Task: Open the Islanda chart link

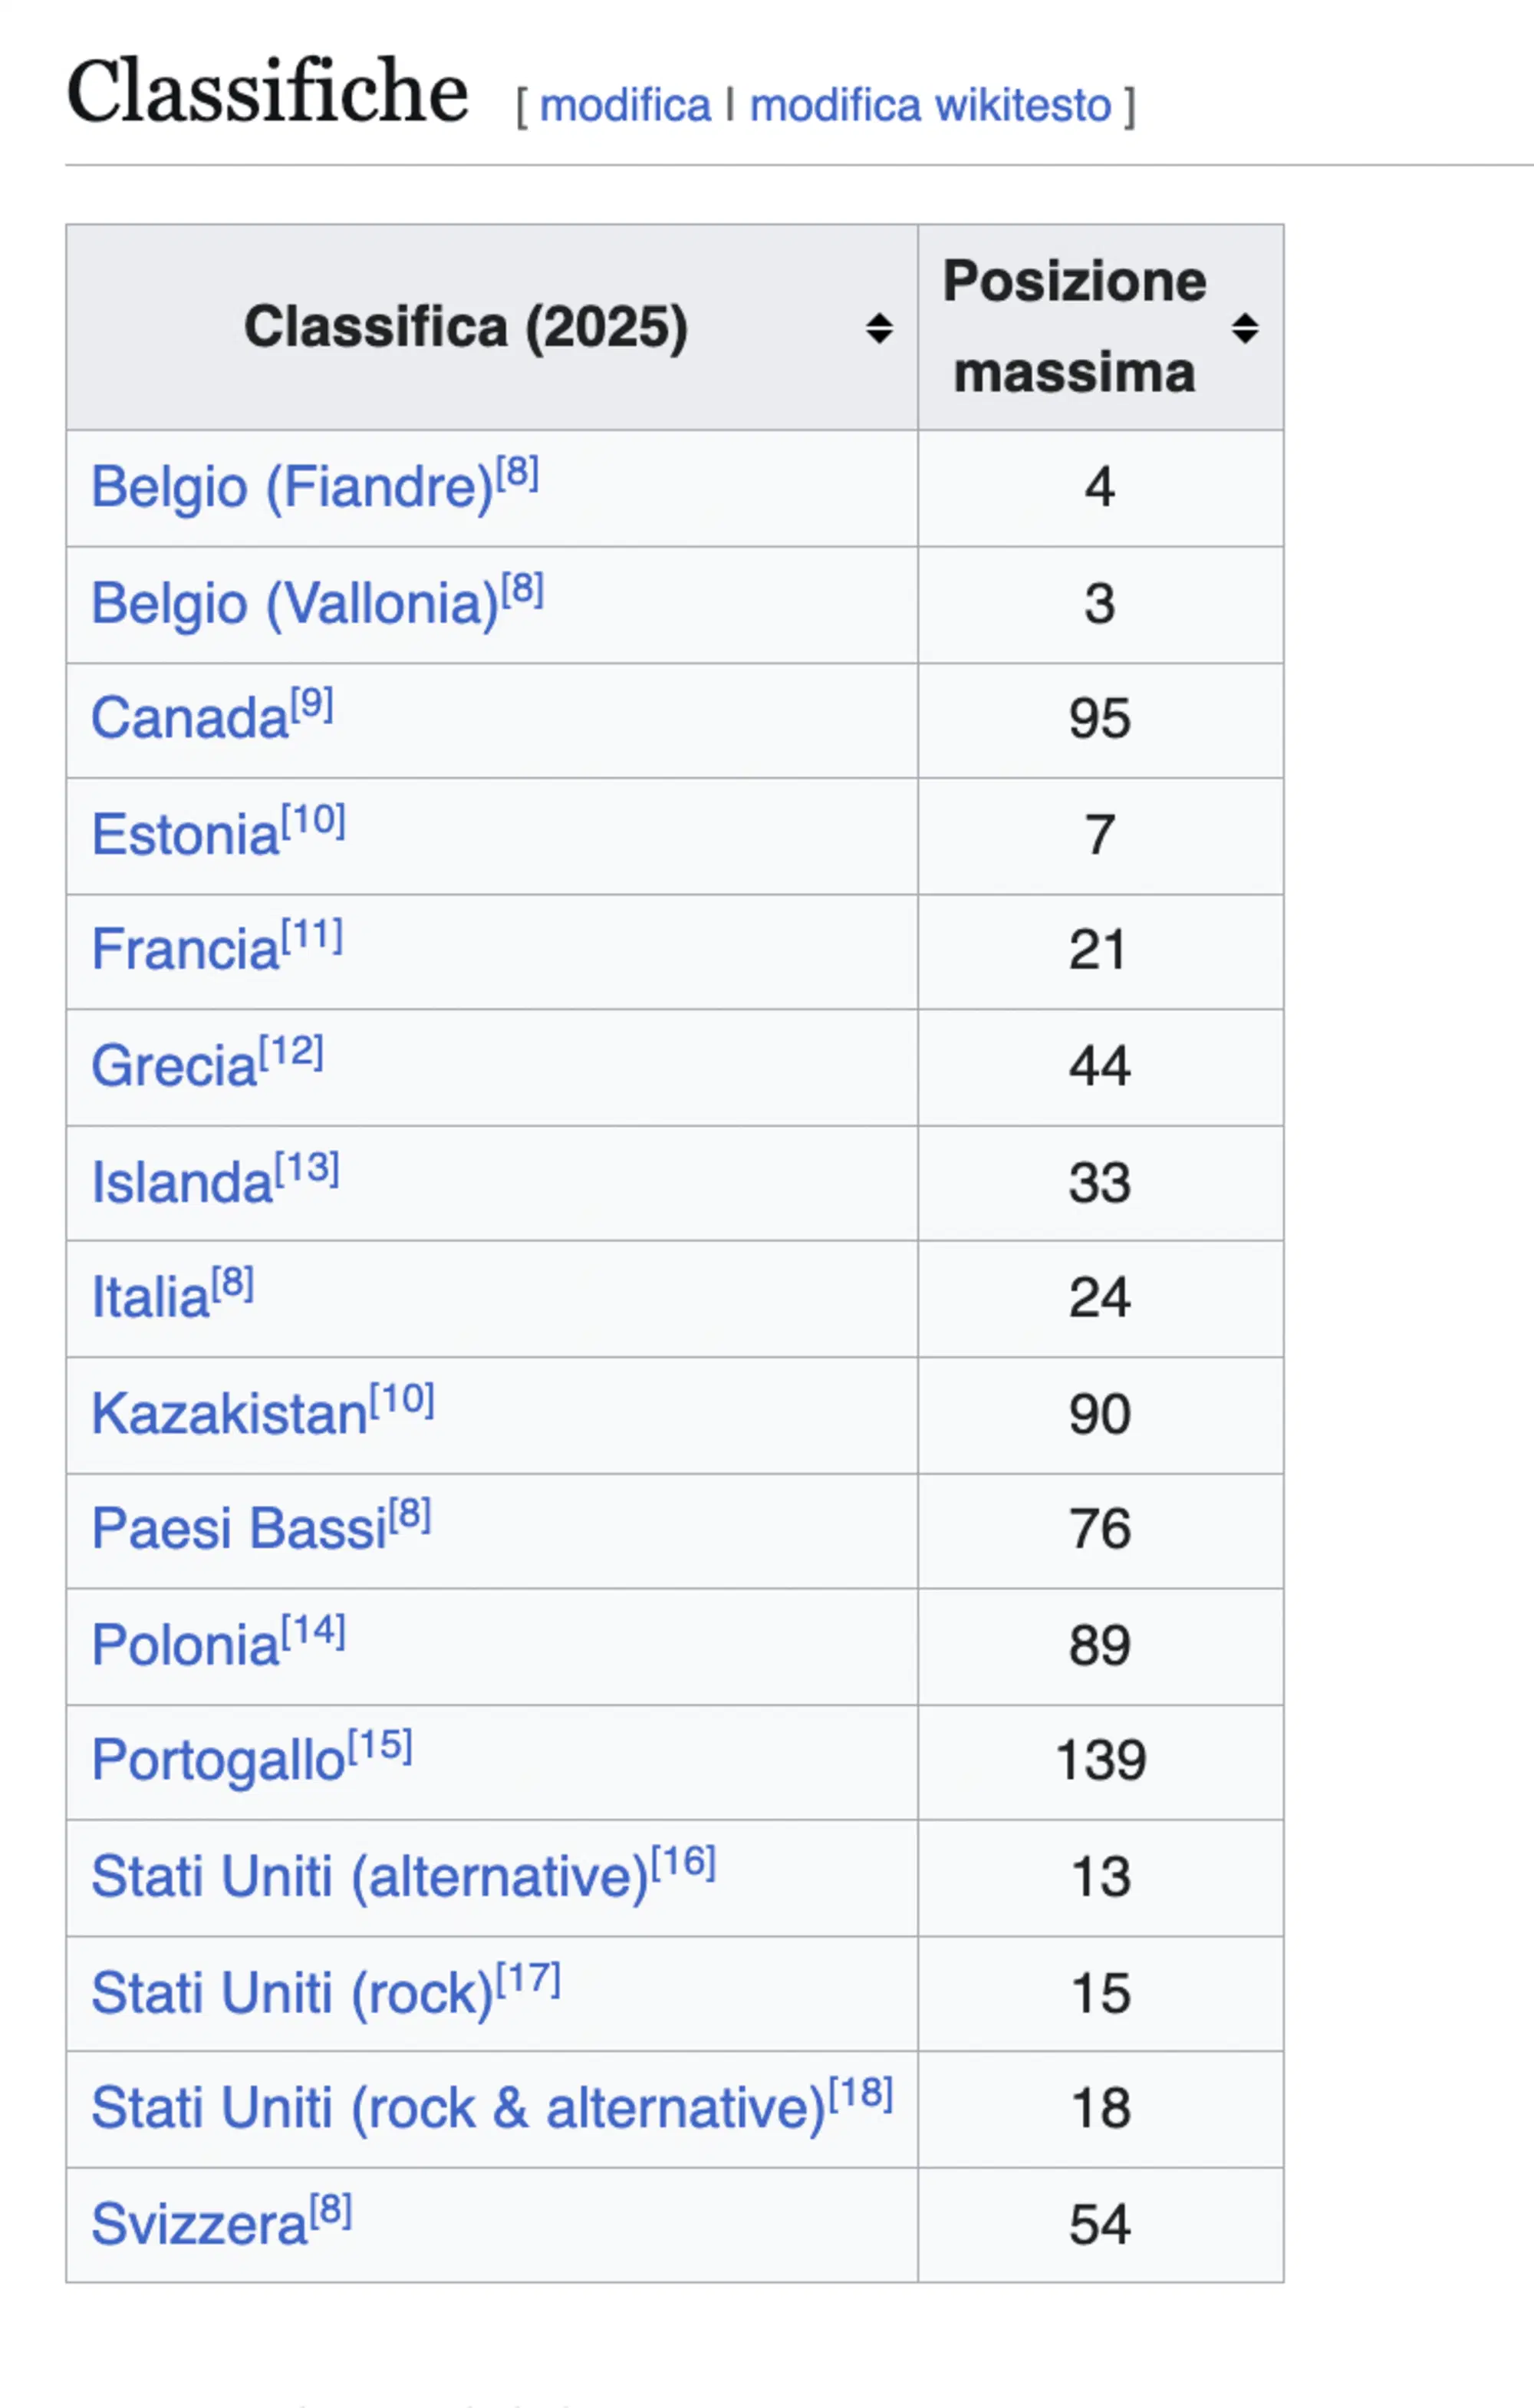Action: click(x=182, y=1184)
